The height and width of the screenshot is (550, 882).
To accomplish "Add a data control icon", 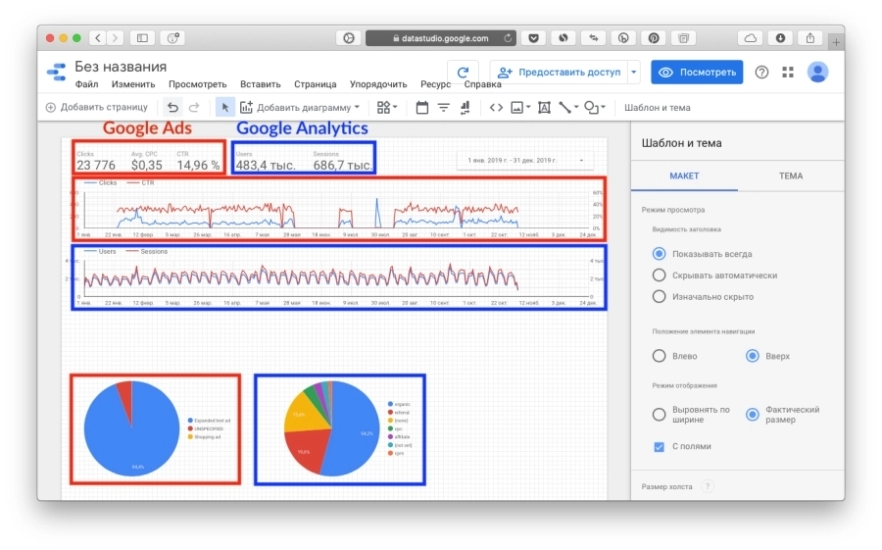I will pos(465,107).
